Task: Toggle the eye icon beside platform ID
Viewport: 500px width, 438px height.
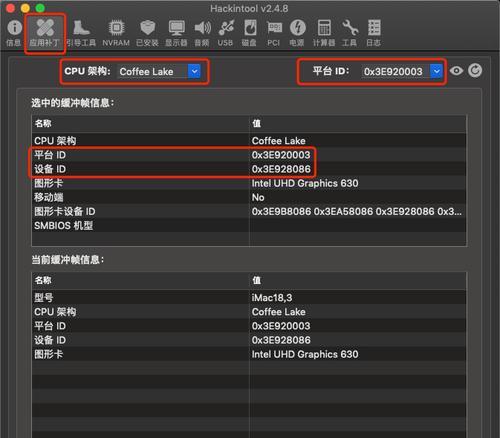Action: point(456,71)
